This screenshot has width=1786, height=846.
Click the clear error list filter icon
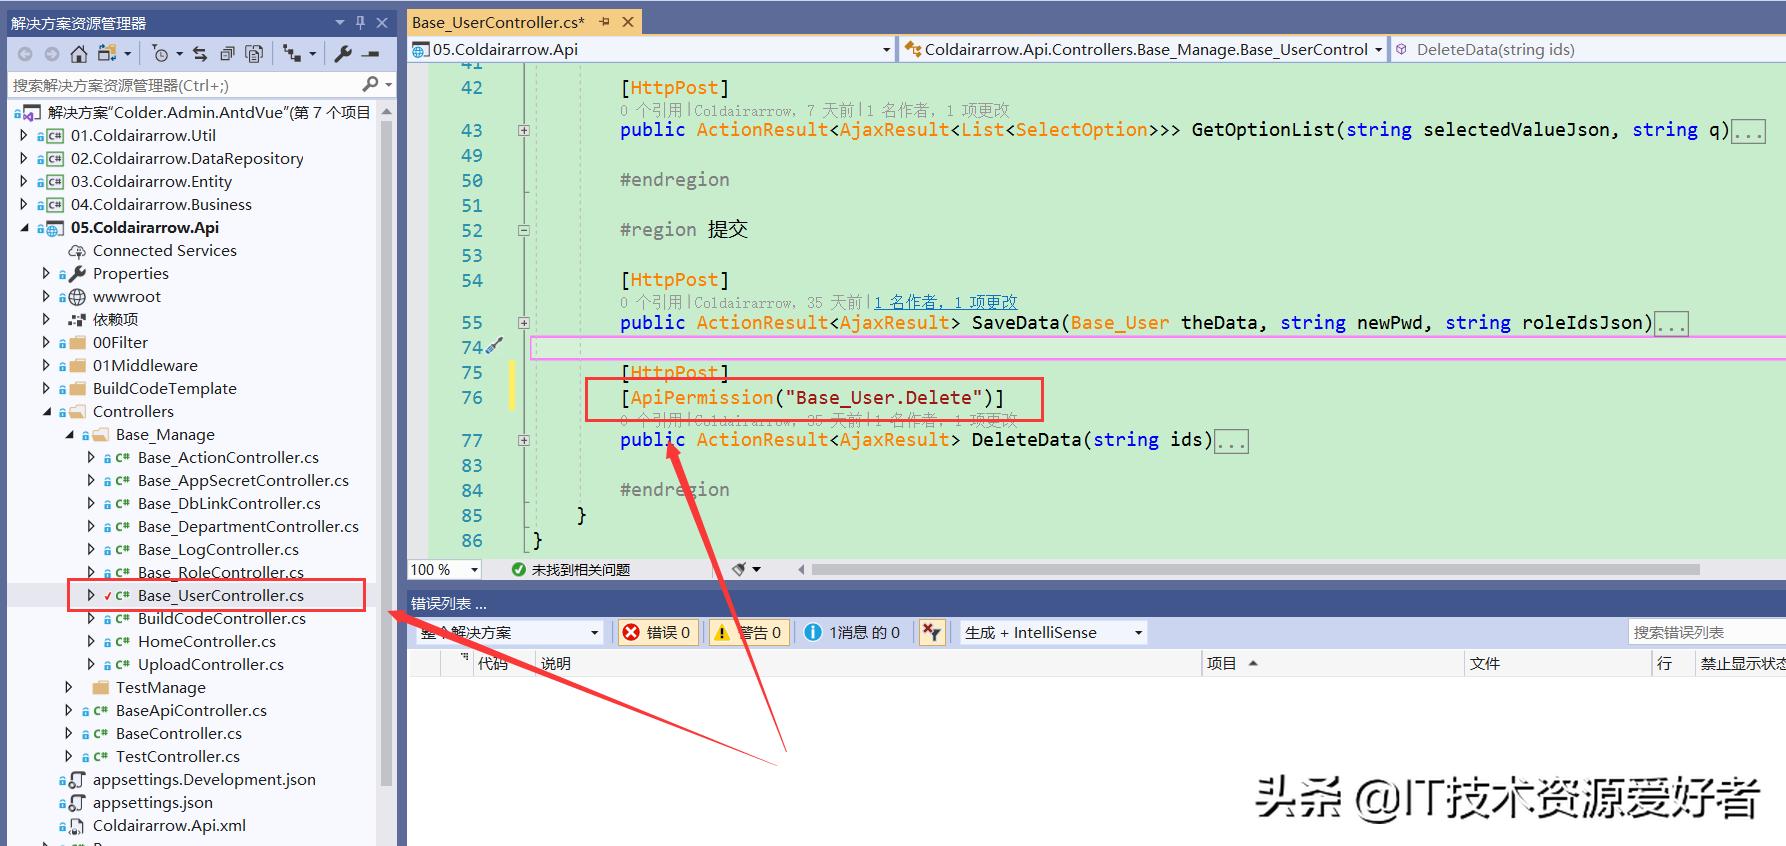click(x=932, y=632)
